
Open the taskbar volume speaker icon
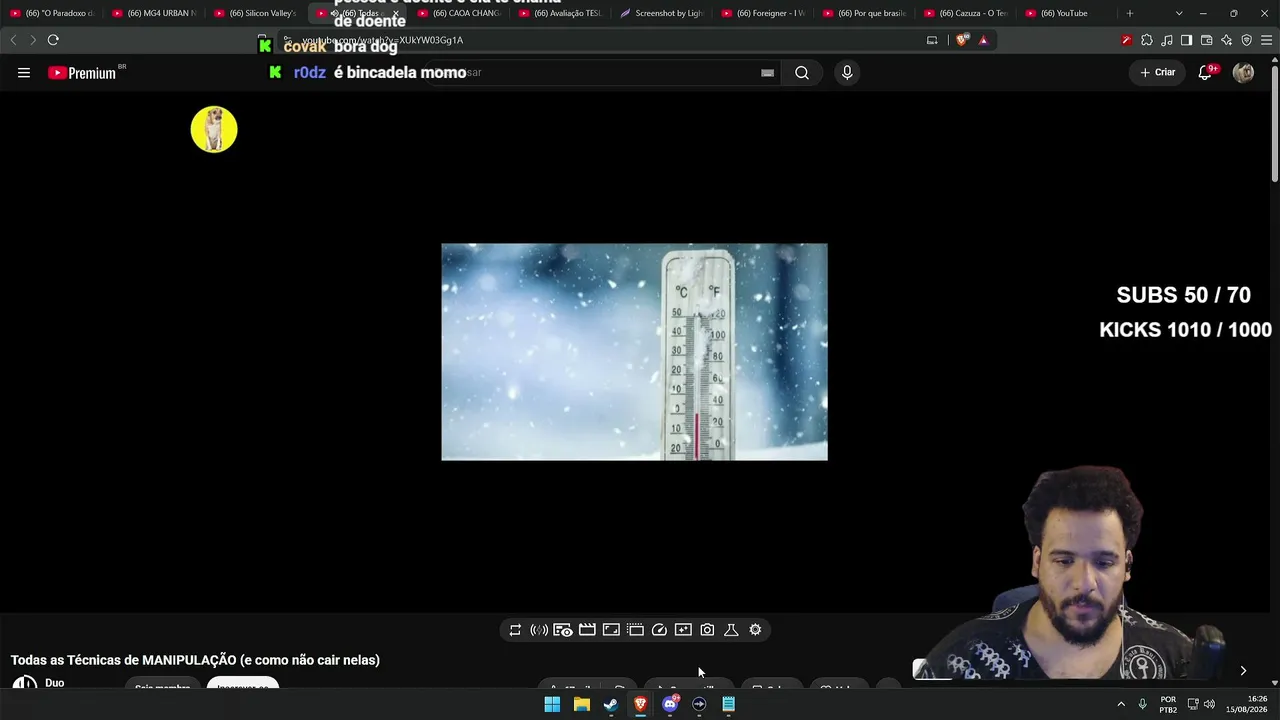tap(1209, 704)
